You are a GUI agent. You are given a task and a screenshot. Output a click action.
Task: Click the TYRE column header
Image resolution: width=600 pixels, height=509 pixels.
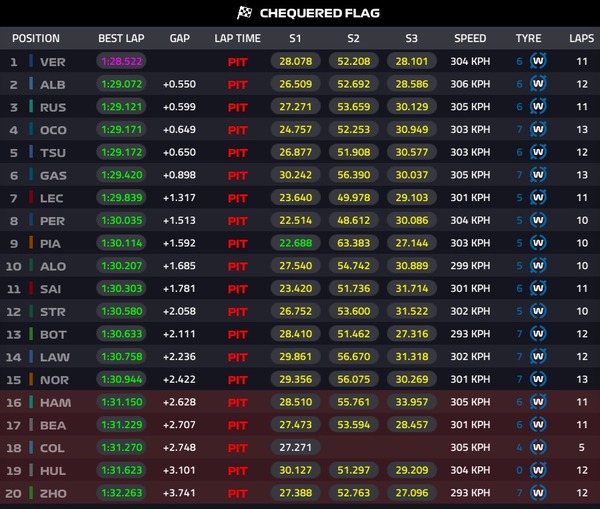coord(528,38)
